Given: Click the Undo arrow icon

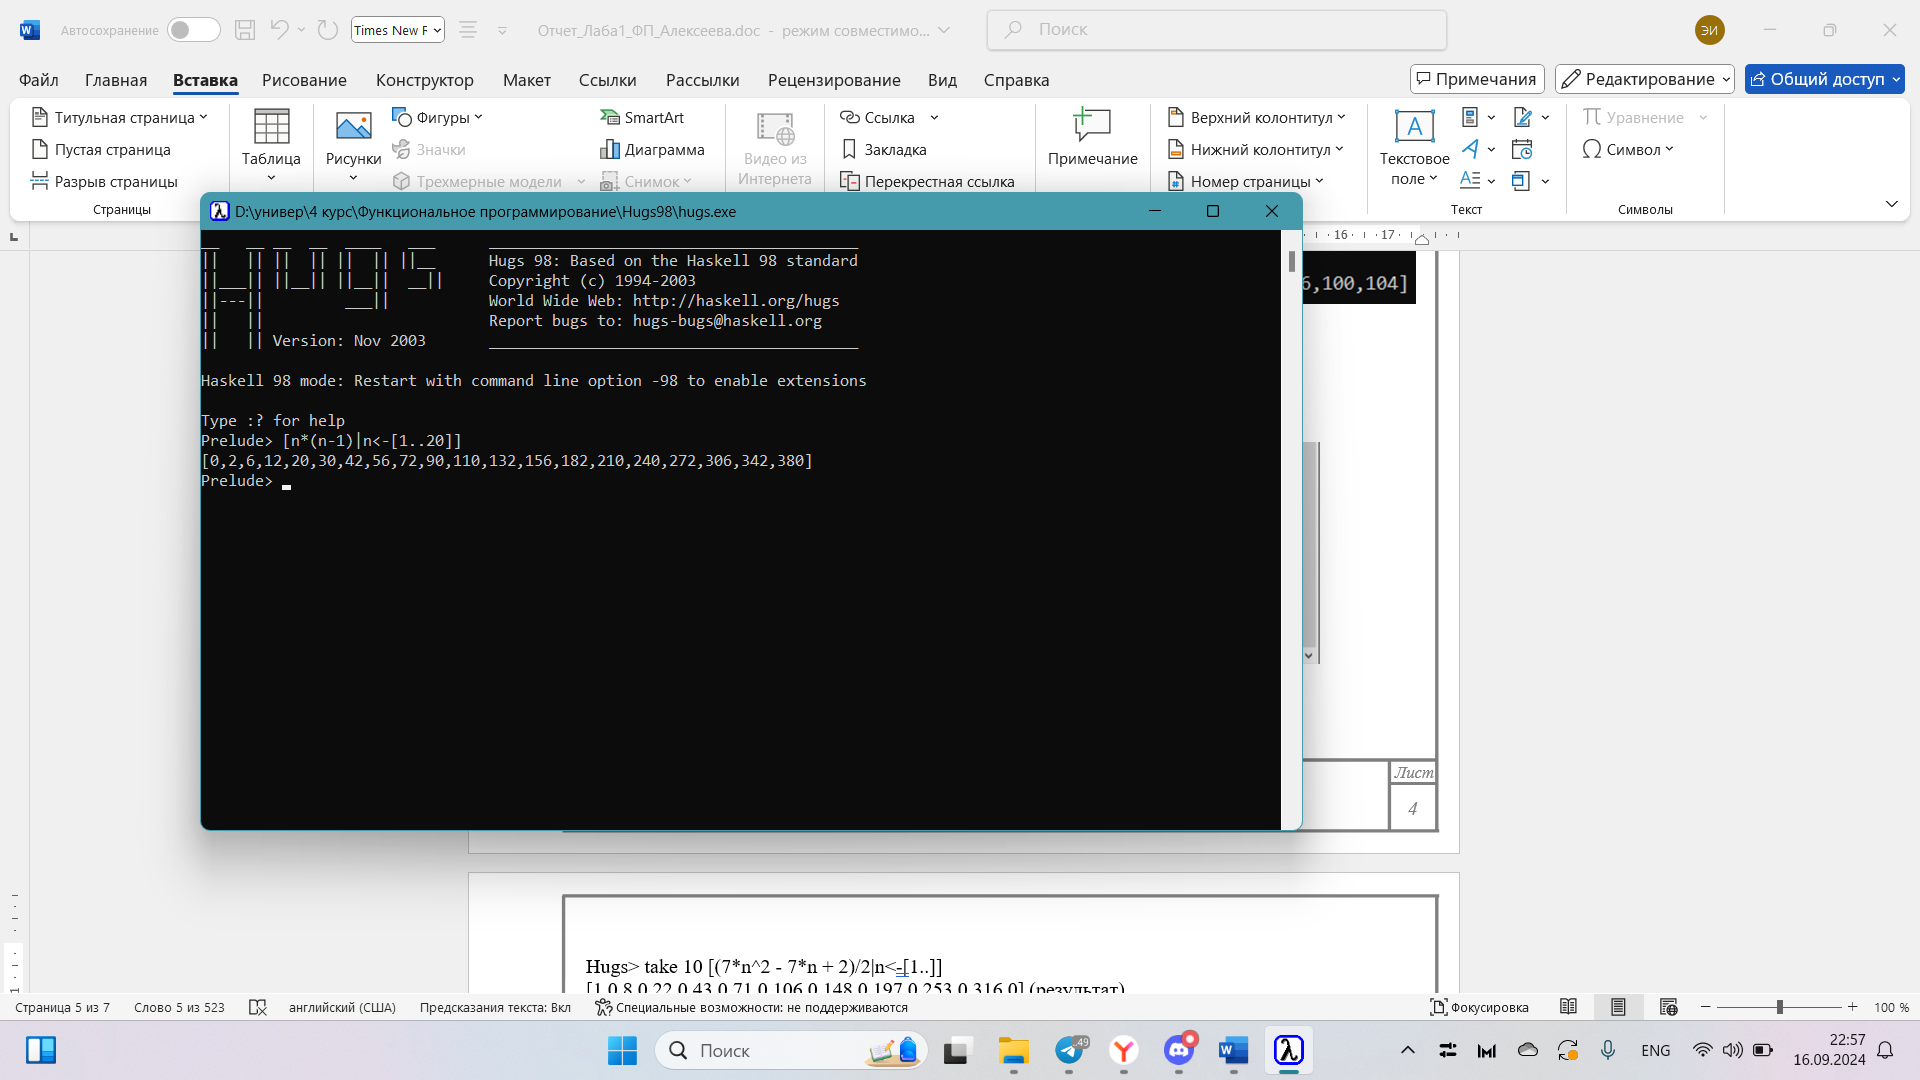Looking at the screenshot, I should [279, 30].
